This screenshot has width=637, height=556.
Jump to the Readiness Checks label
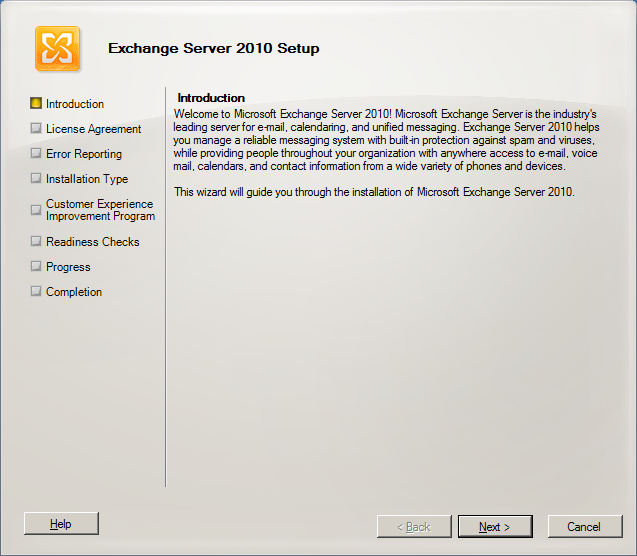point(92,242)
